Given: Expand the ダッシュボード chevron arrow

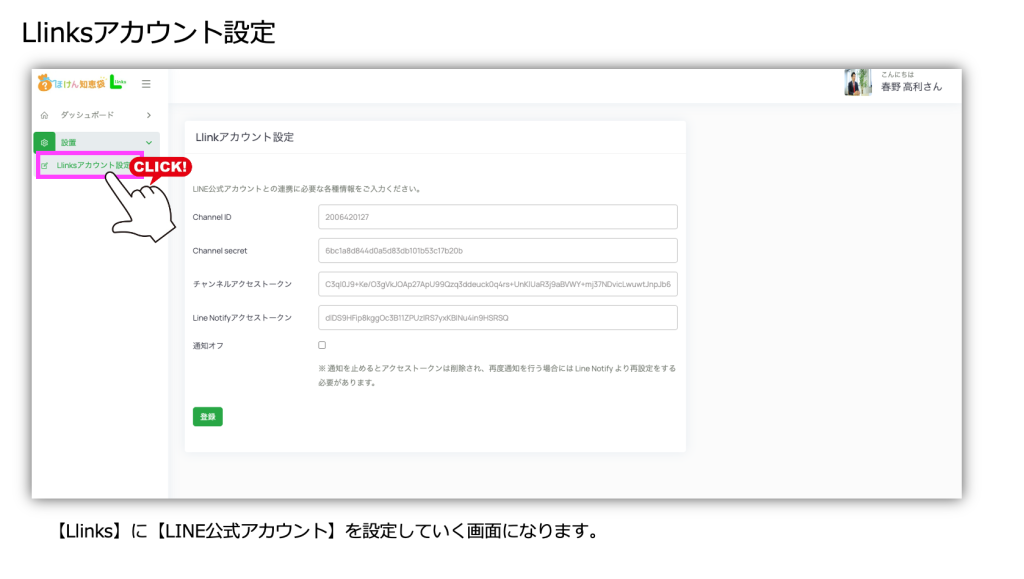Looking at the screenshot, I should (149, 116).
